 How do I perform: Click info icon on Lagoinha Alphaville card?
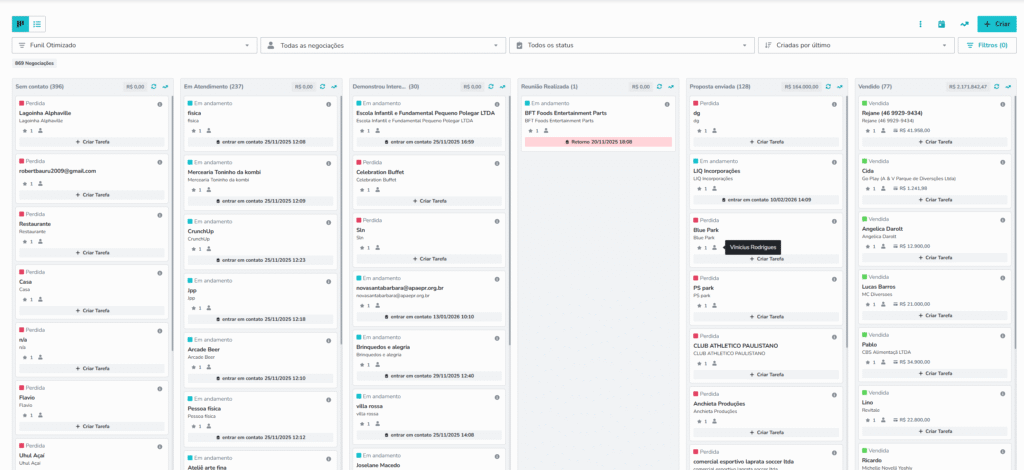(x=160, y=104)
